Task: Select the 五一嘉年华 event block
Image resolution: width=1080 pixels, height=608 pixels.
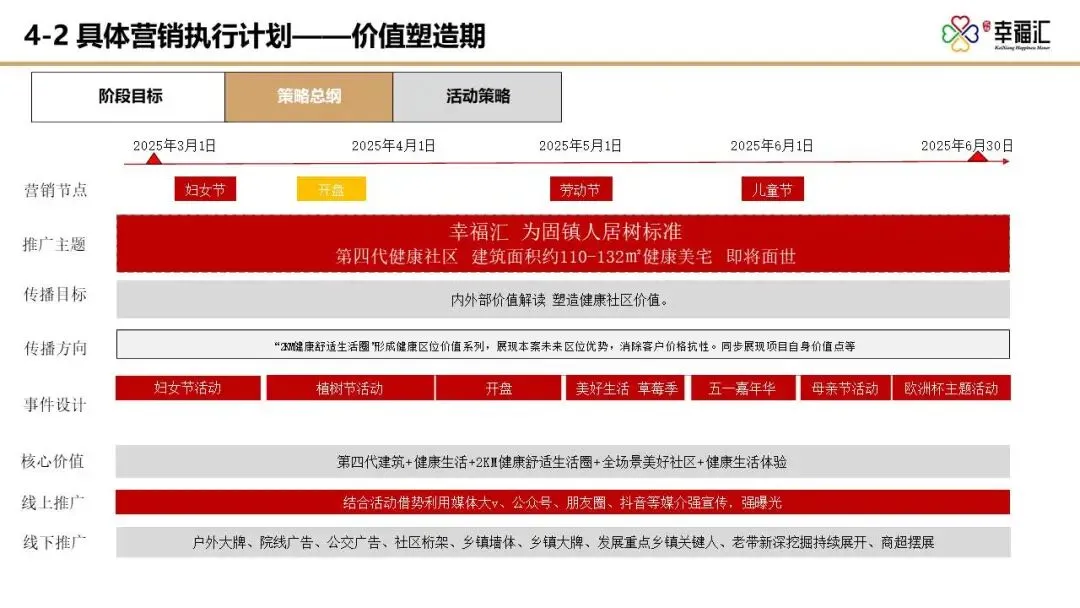Action: tap(741, 388)
